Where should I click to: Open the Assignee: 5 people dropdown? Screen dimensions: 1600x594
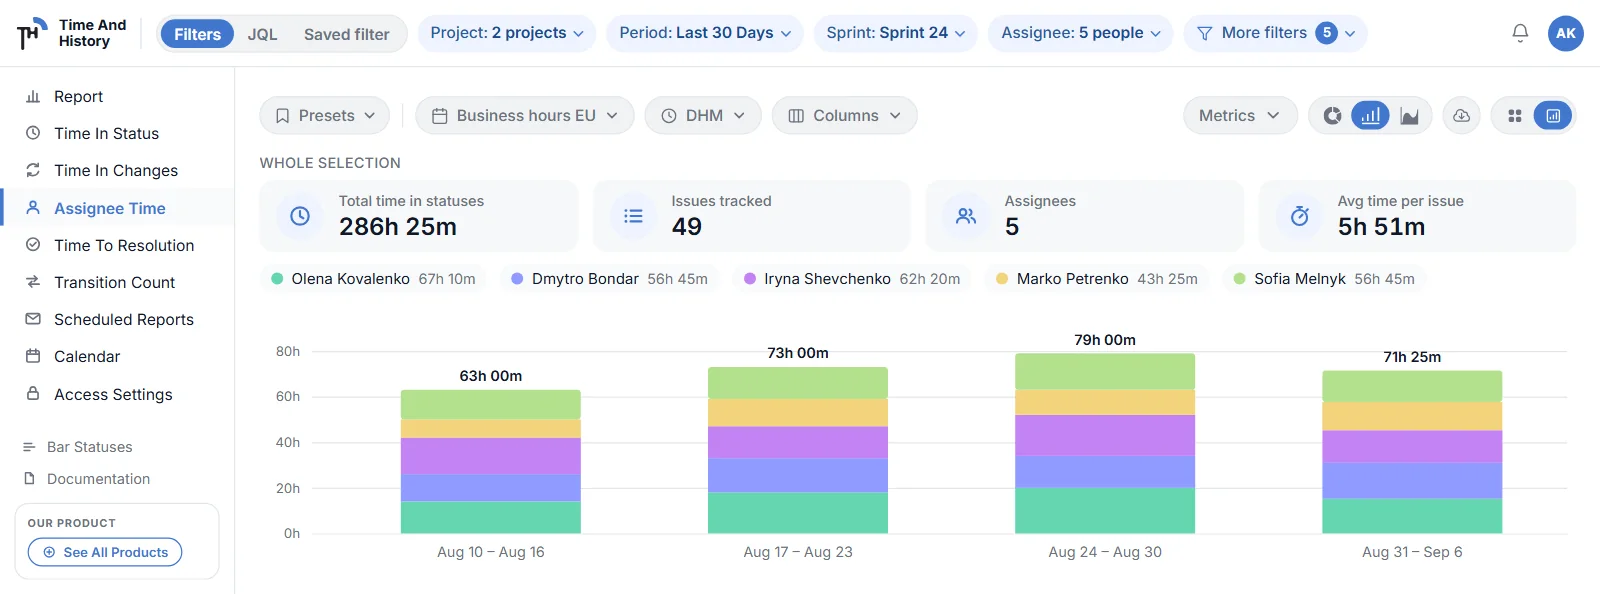point(1081,33)
